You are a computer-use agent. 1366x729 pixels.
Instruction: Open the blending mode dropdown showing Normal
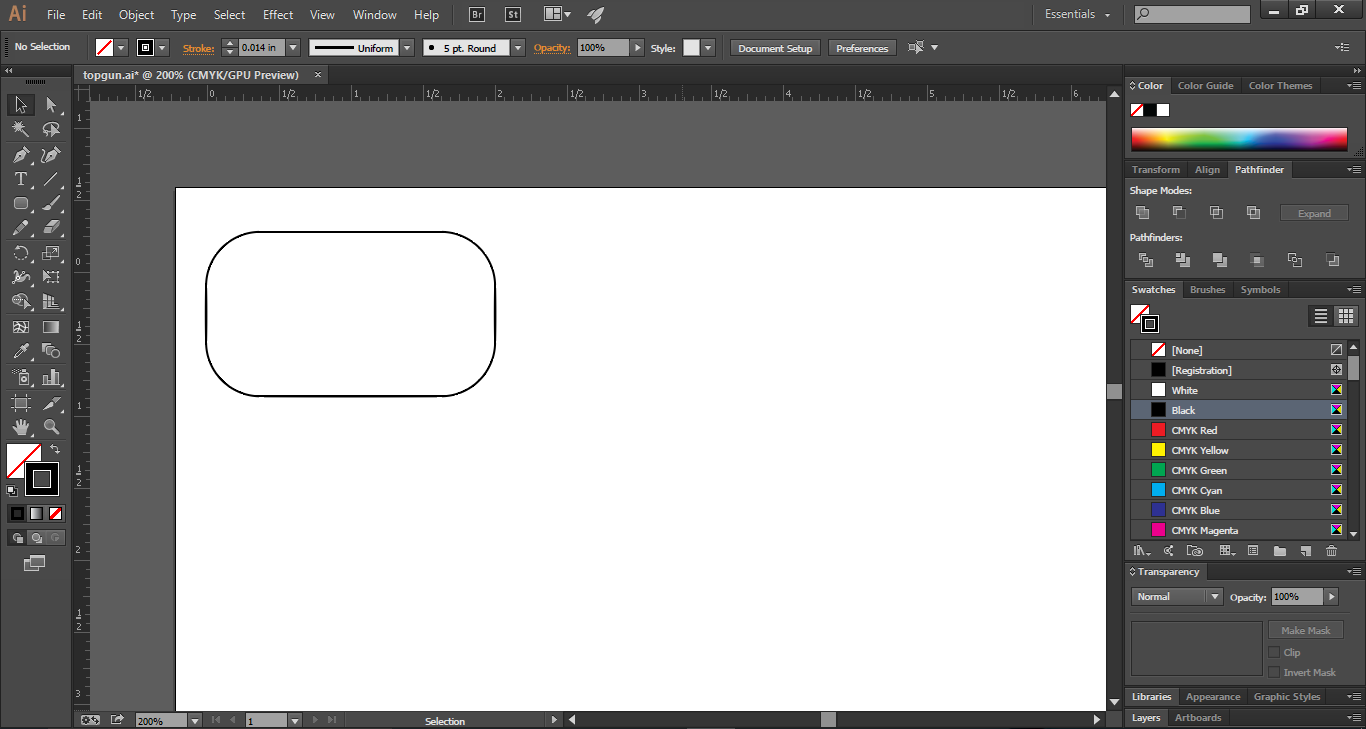[1176, 596]
